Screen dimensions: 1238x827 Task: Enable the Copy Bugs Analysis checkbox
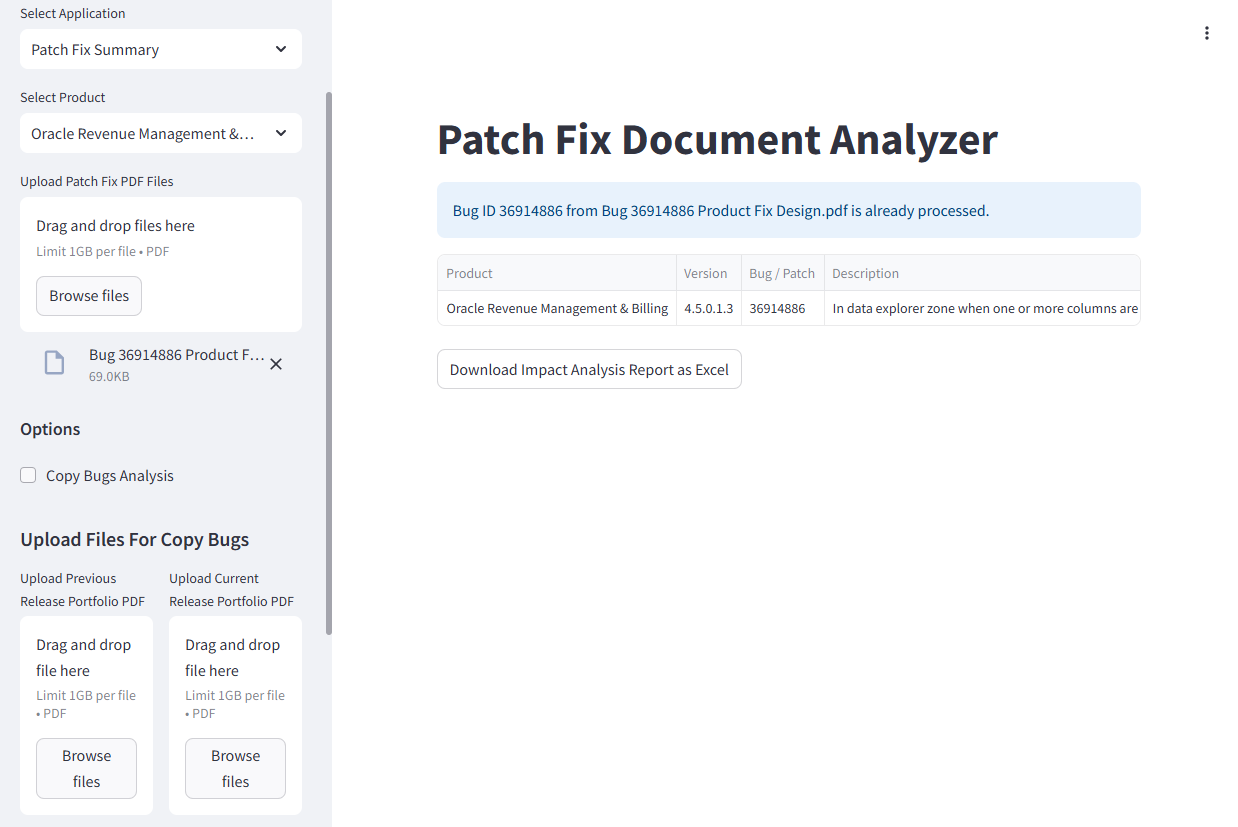[29, 476]
